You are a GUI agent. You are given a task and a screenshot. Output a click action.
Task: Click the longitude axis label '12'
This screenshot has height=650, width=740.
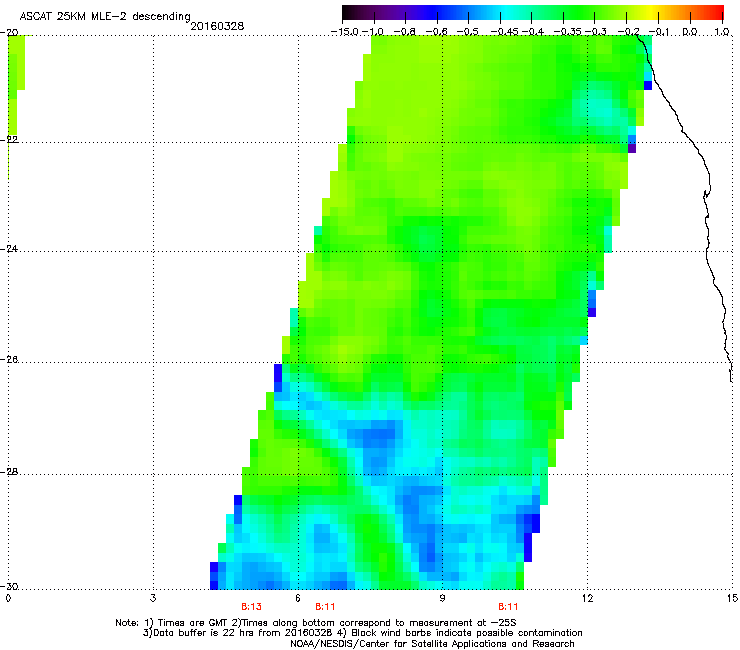pos(587,599)
